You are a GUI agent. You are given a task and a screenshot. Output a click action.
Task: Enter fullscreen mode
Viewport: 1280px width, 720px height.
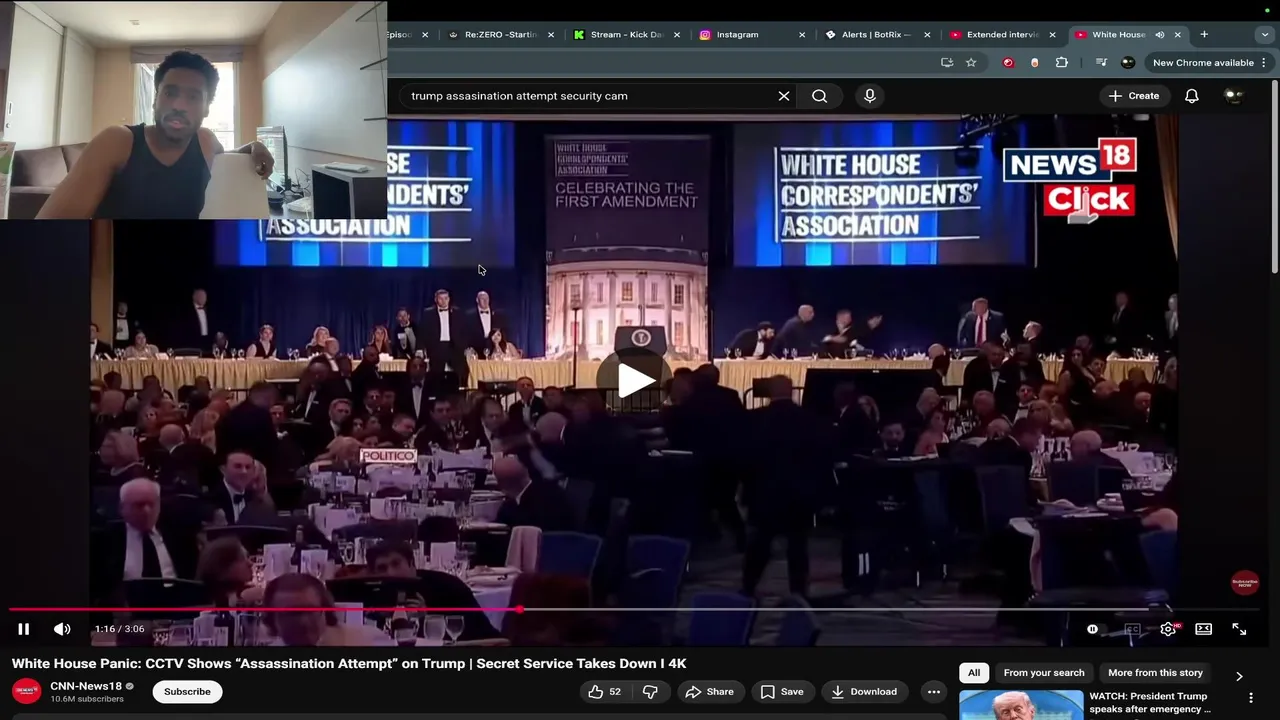pos(1239,629)
